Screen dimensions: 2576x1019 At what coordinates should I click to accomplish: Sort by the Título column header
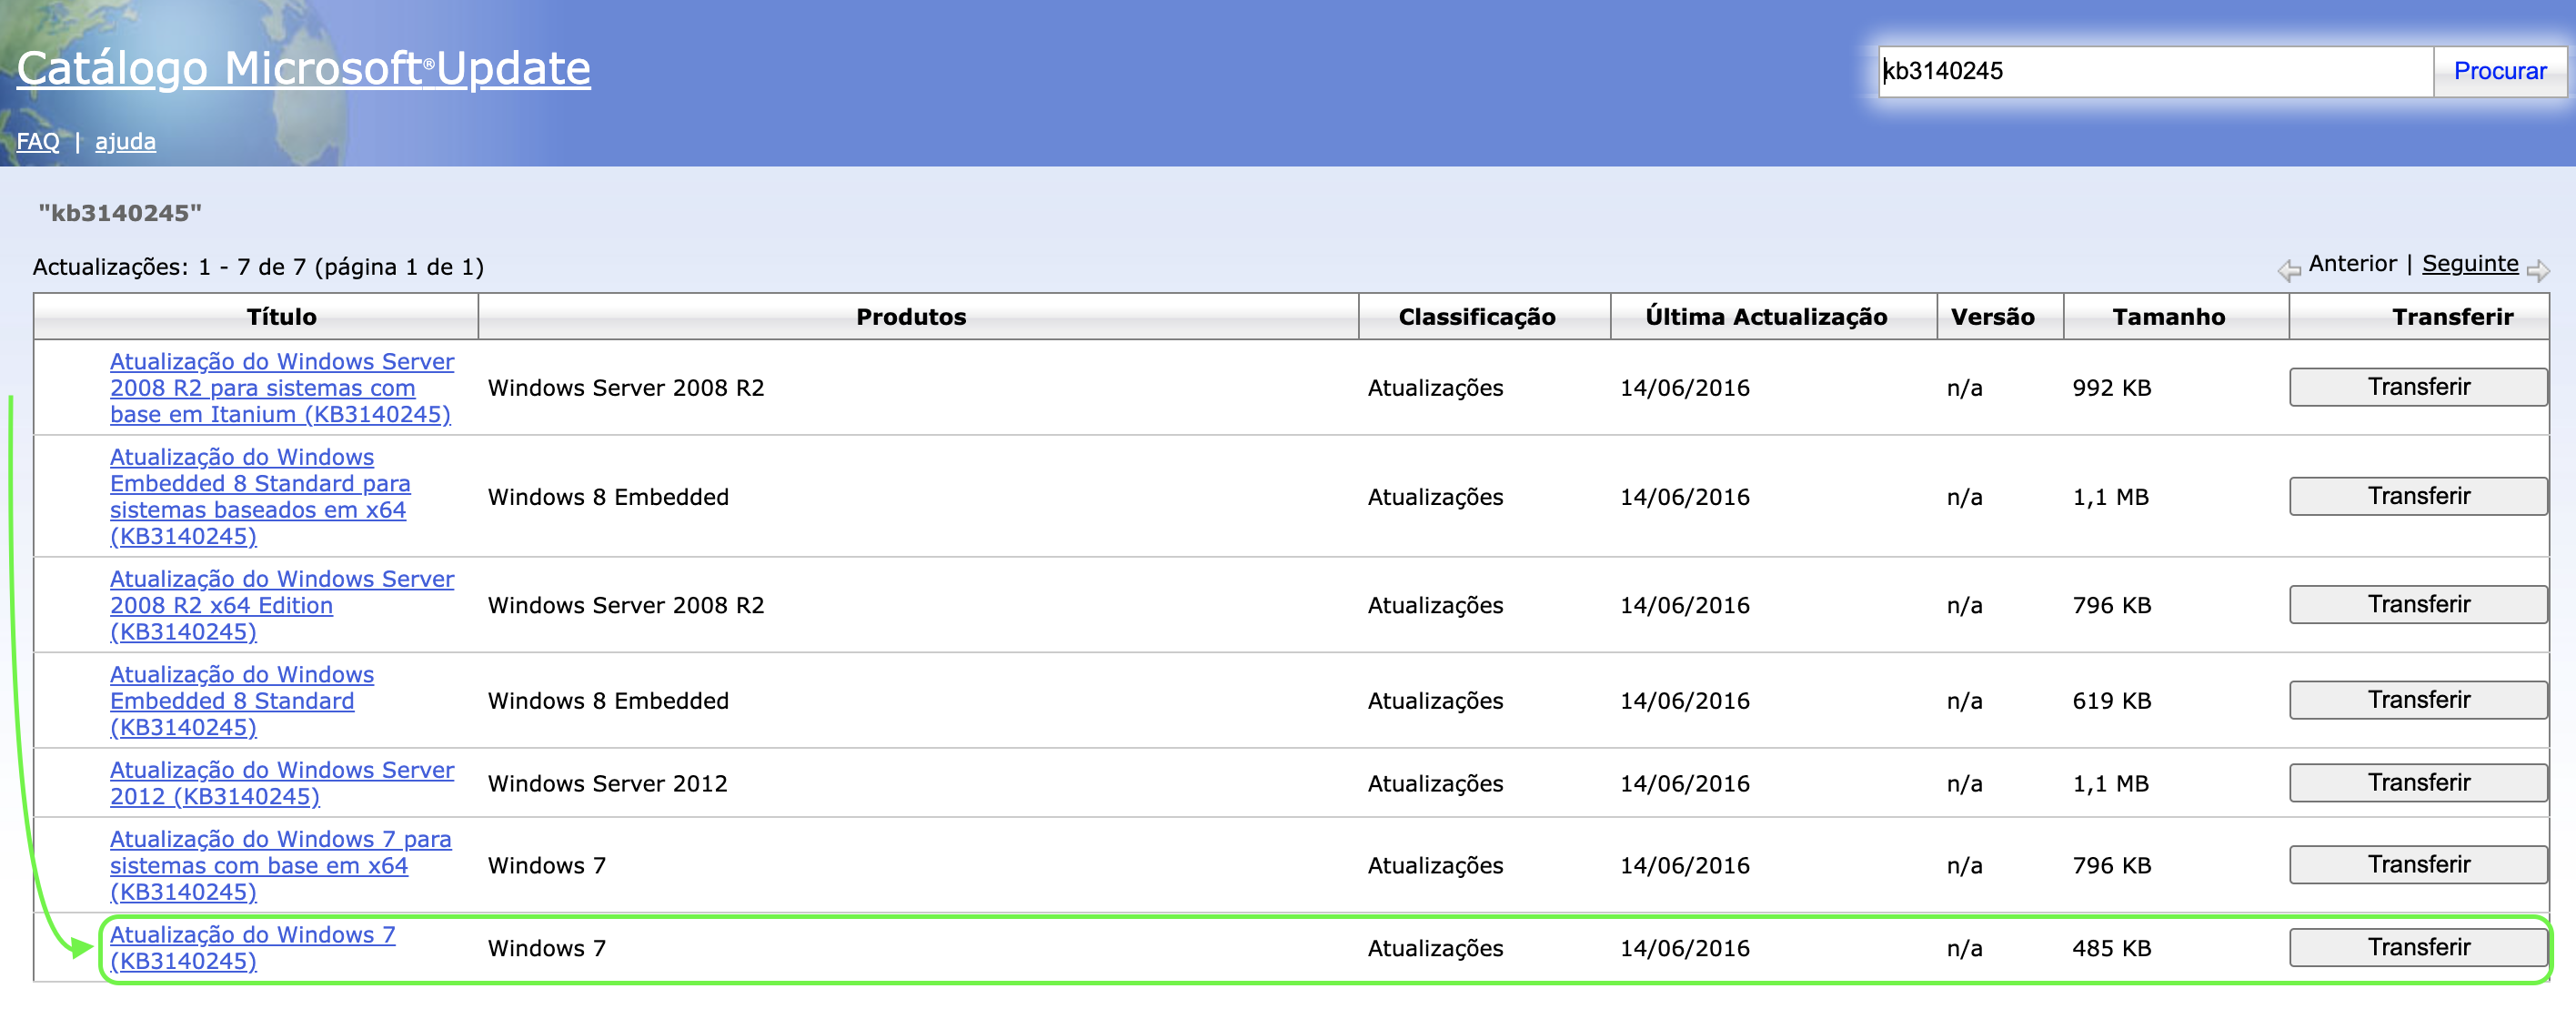click(x=281, y=317)
